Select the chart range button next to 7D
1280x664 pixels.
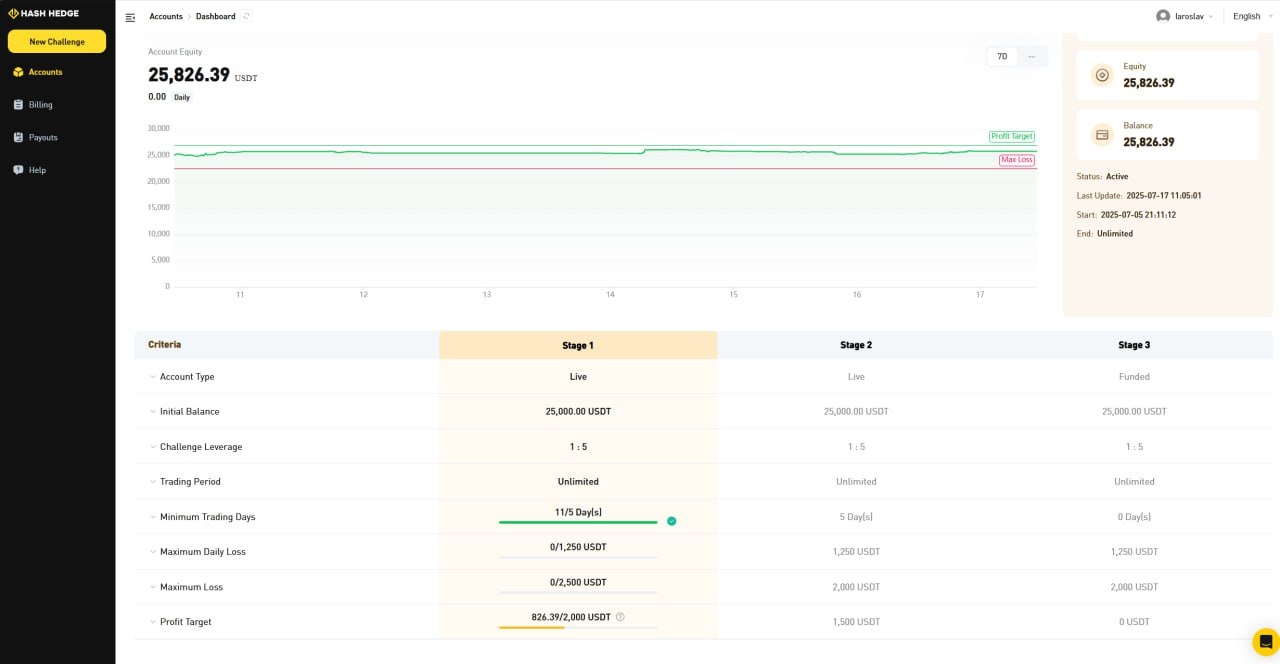pos(1032,57)
